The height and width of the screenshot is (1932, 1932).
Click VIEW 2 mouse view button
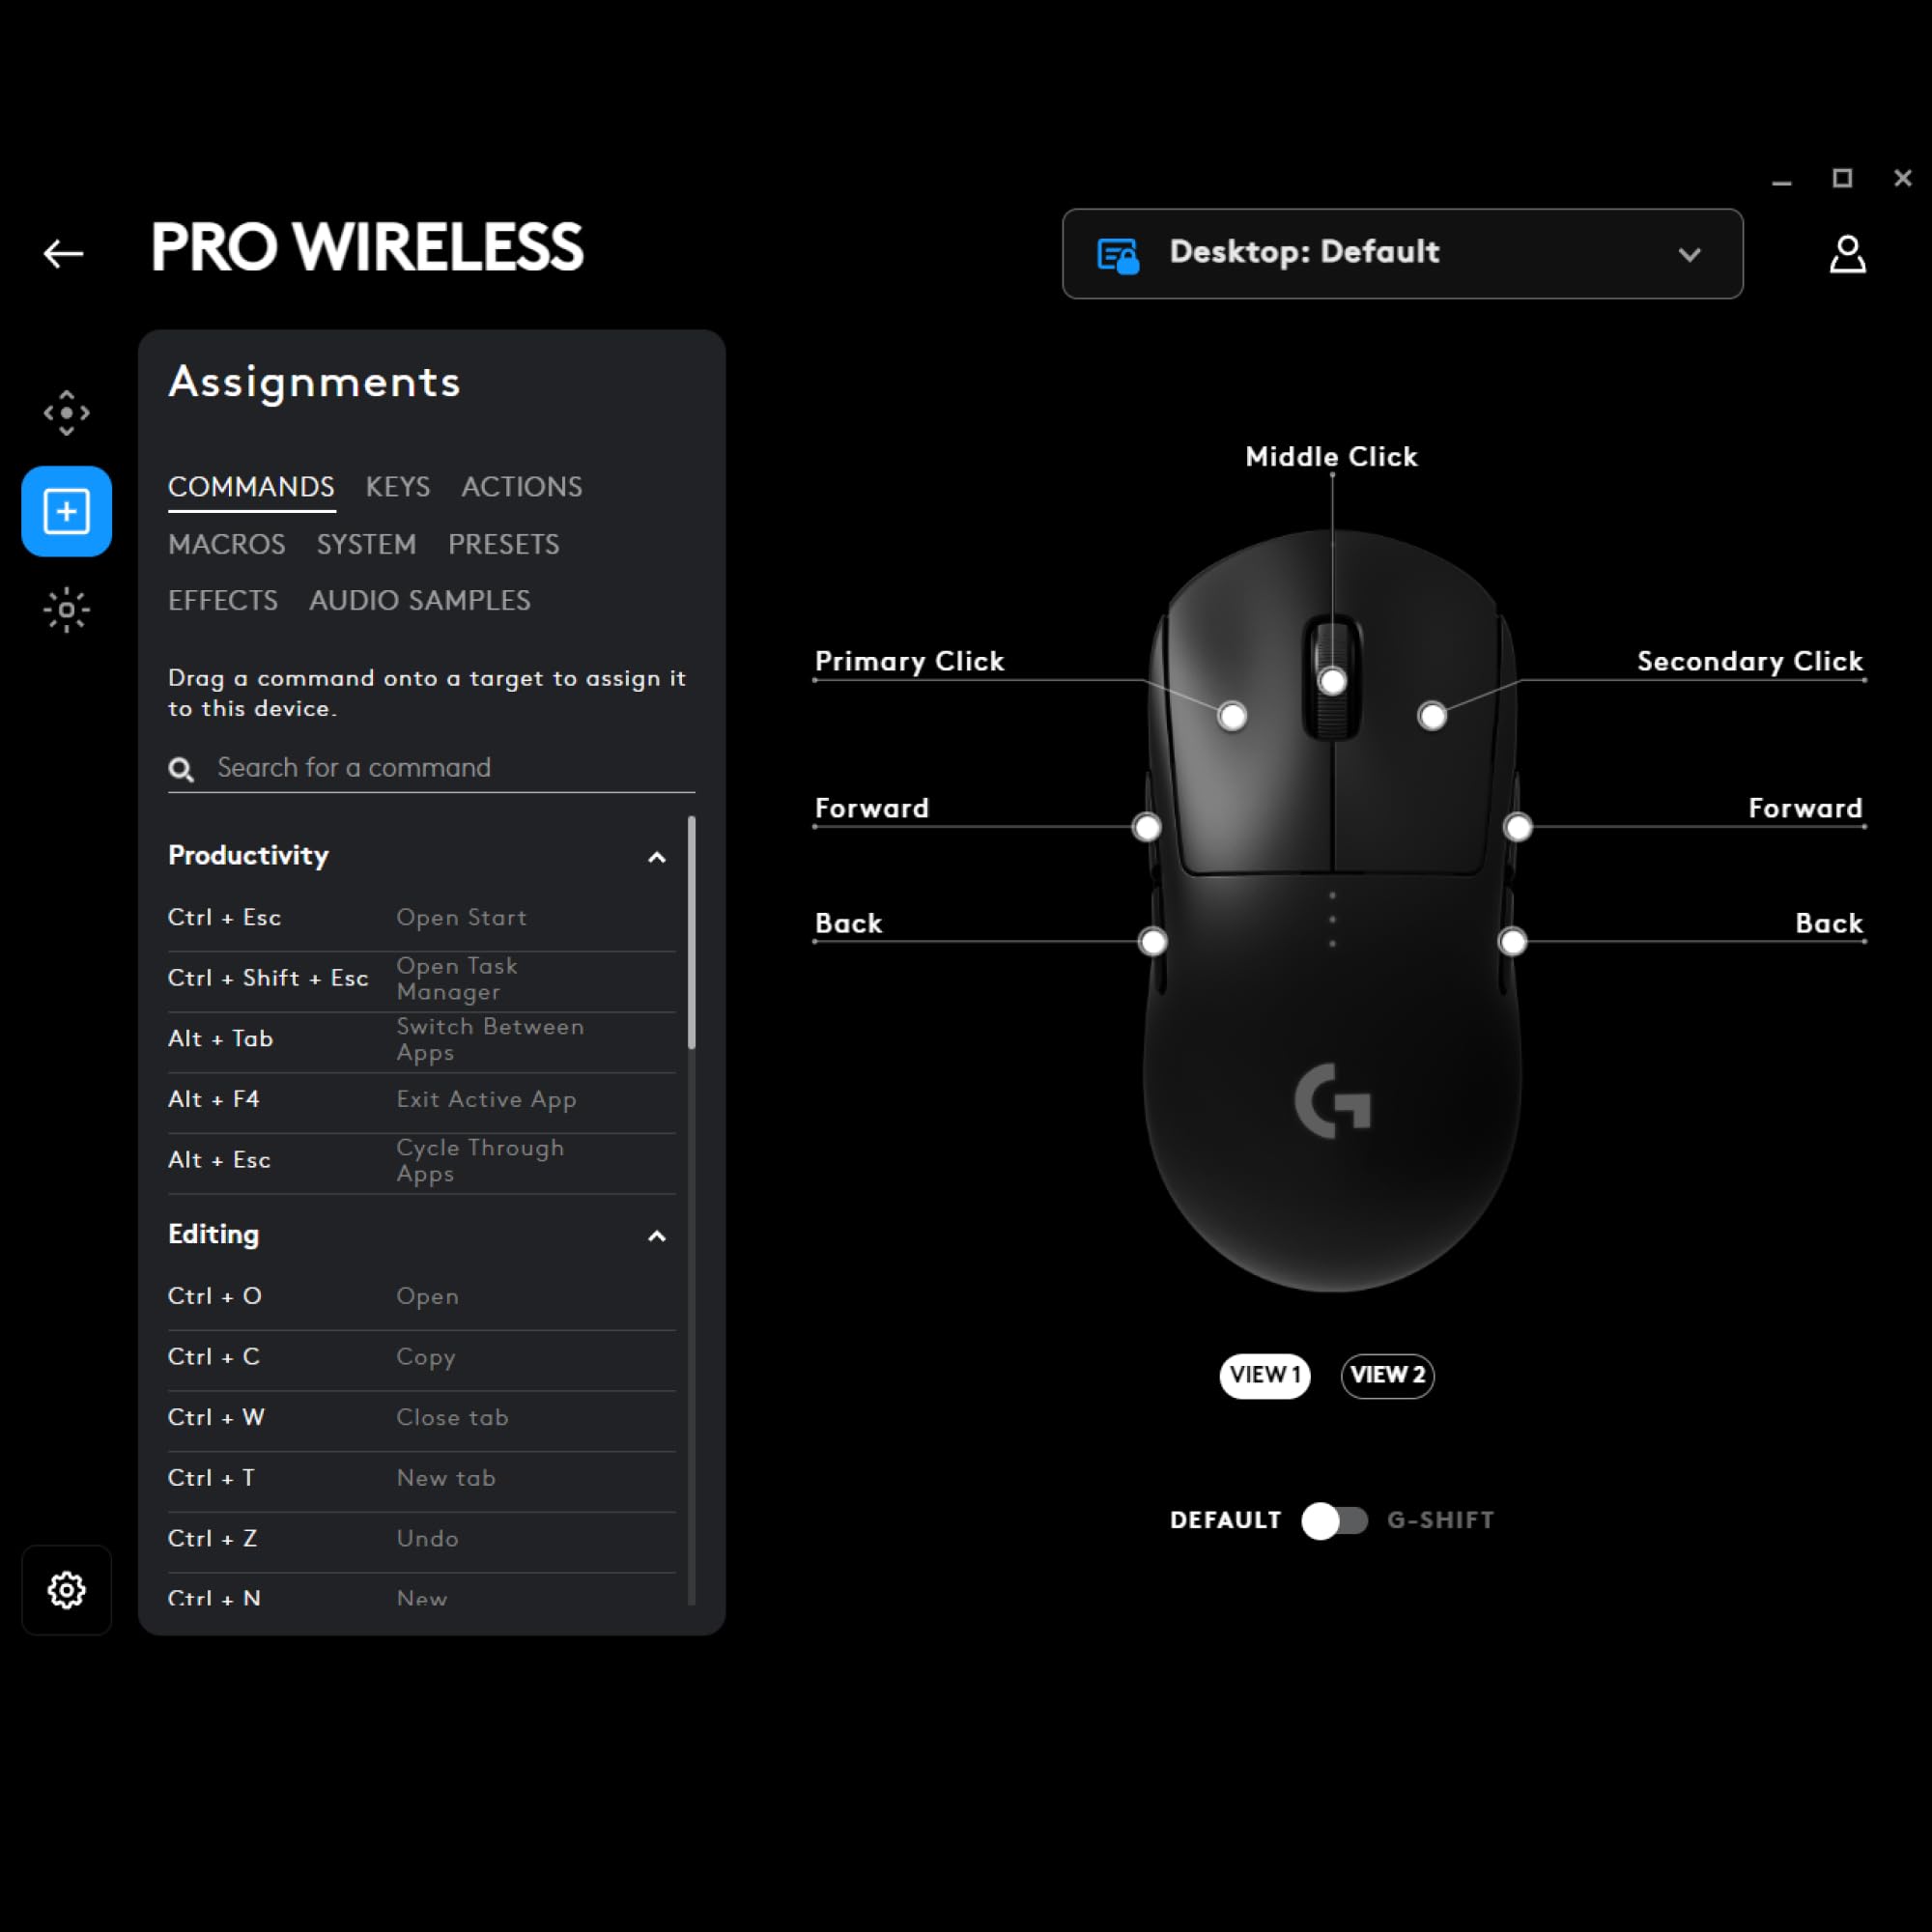pos(1385,1375)
